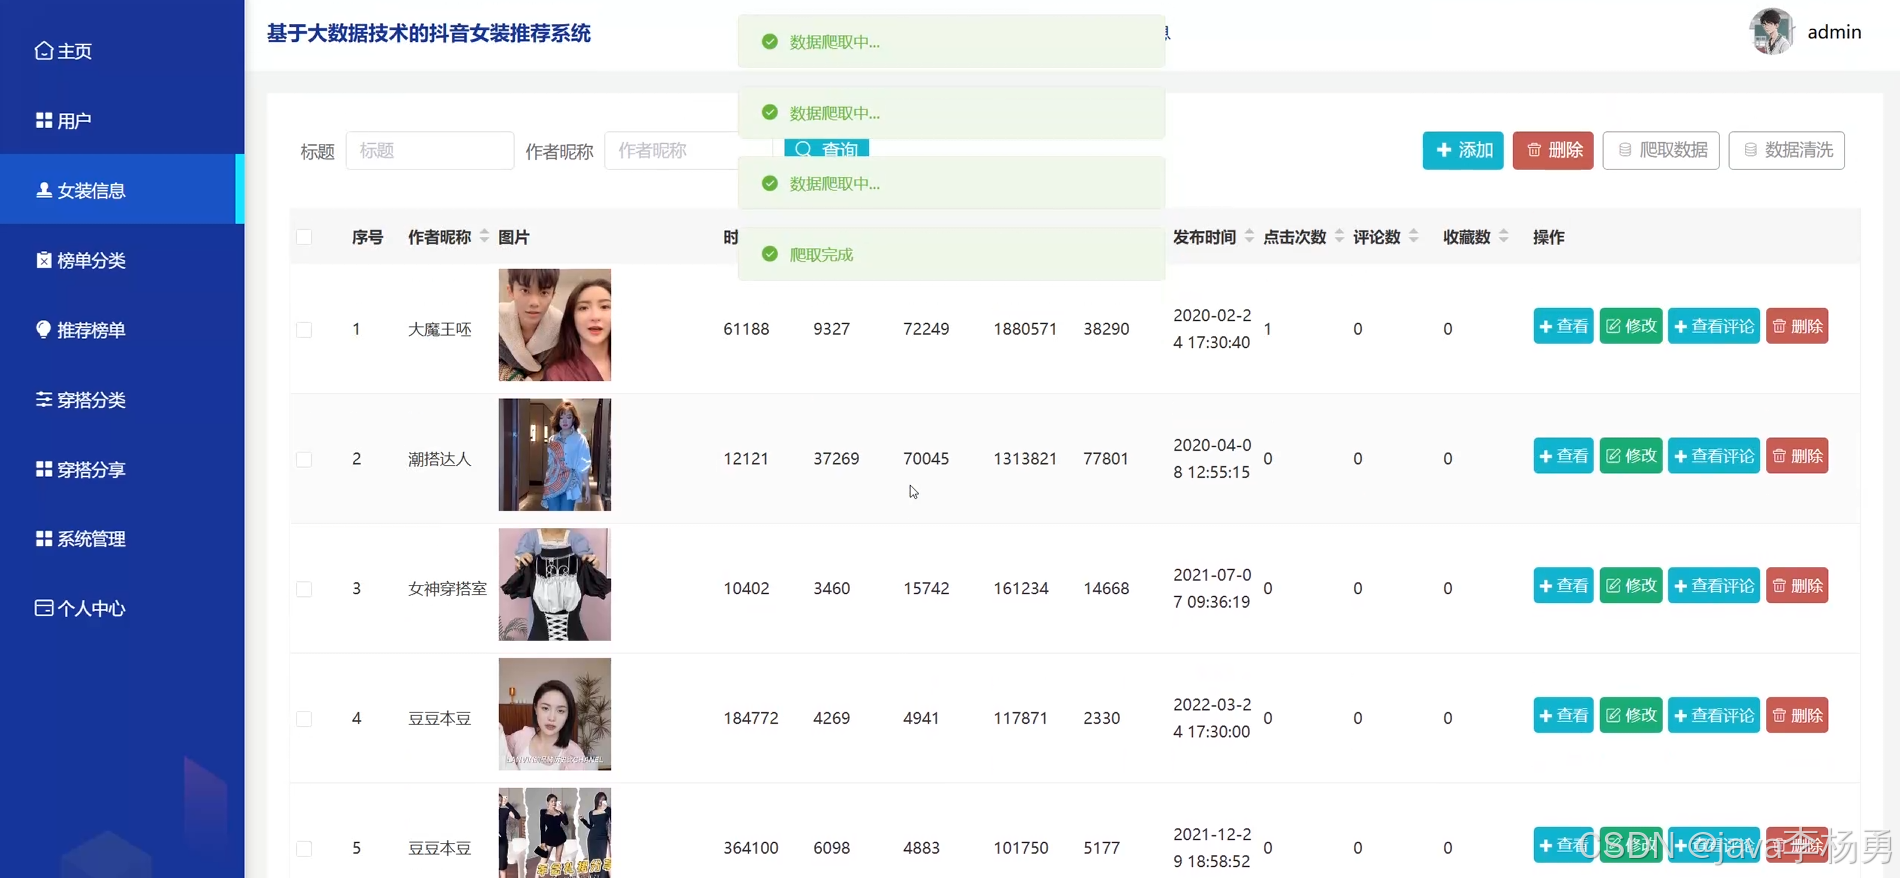Delete row 2 潮搭达人
This screenshot has height=878, width=1900.
pyautogui.click(x=1797, y=456)
